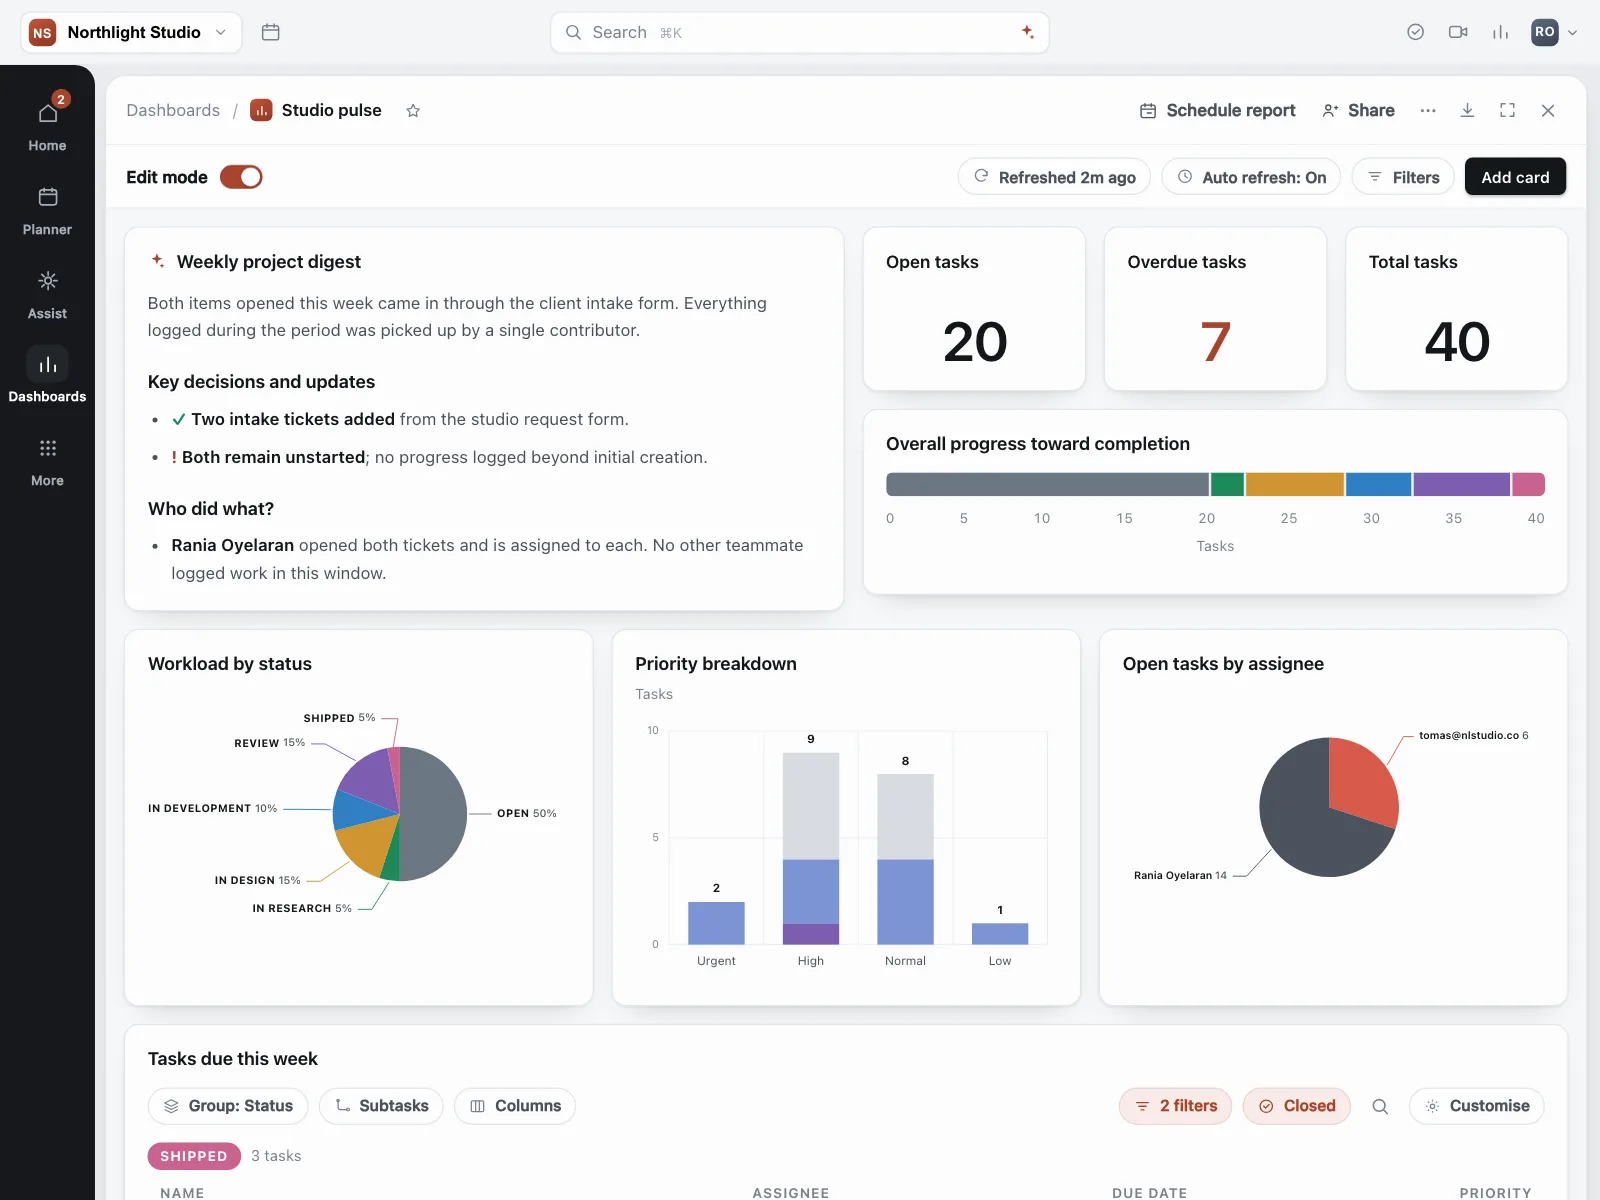Download the dashboard with the download icon
This screenshot has height=1200, width=1600.
click(1467, 111)
